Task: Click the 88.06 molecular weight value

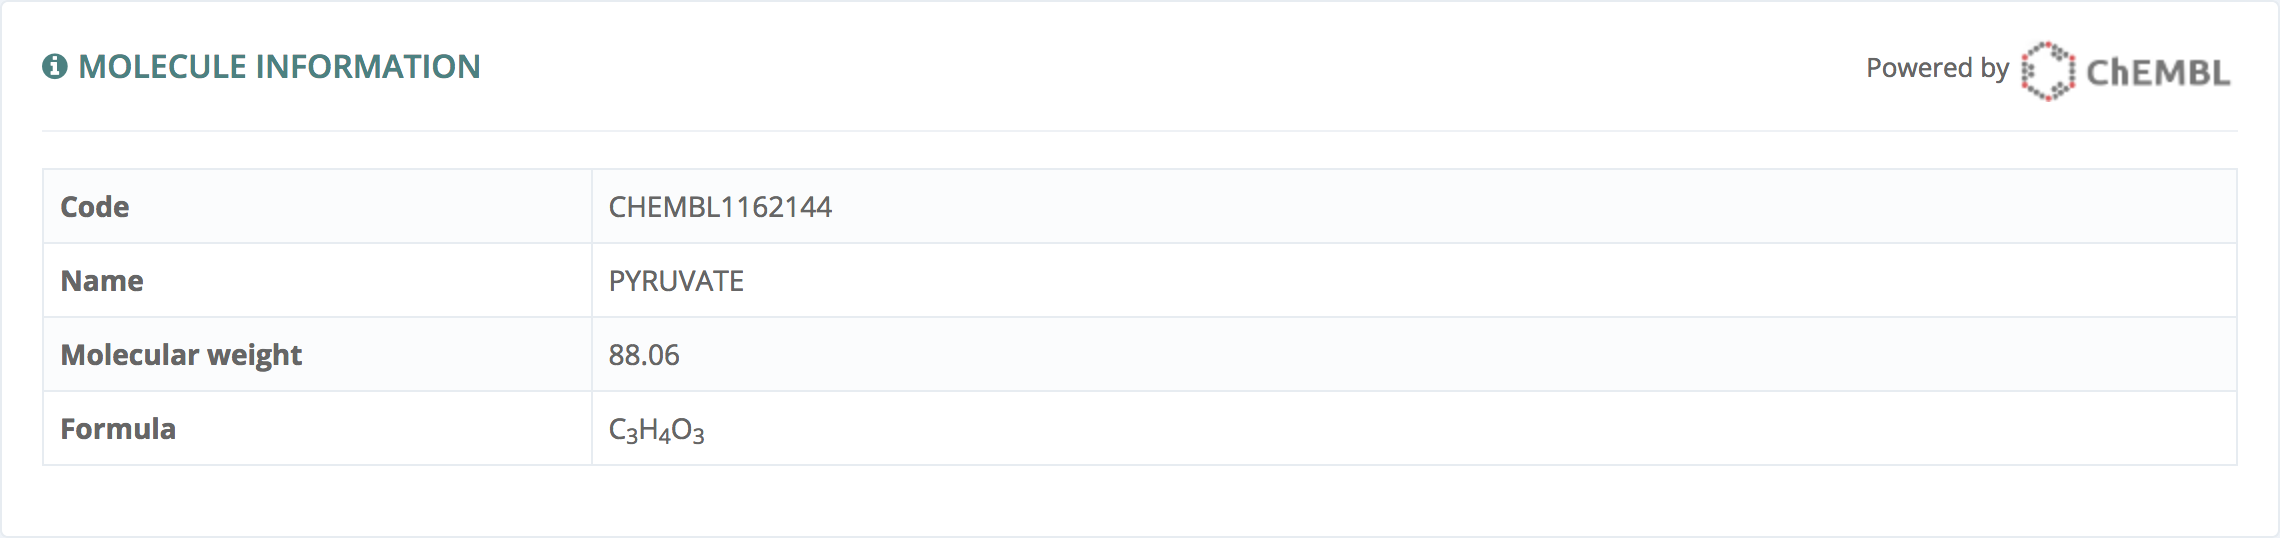Action: pyautogui.click(x=644, y=355)
